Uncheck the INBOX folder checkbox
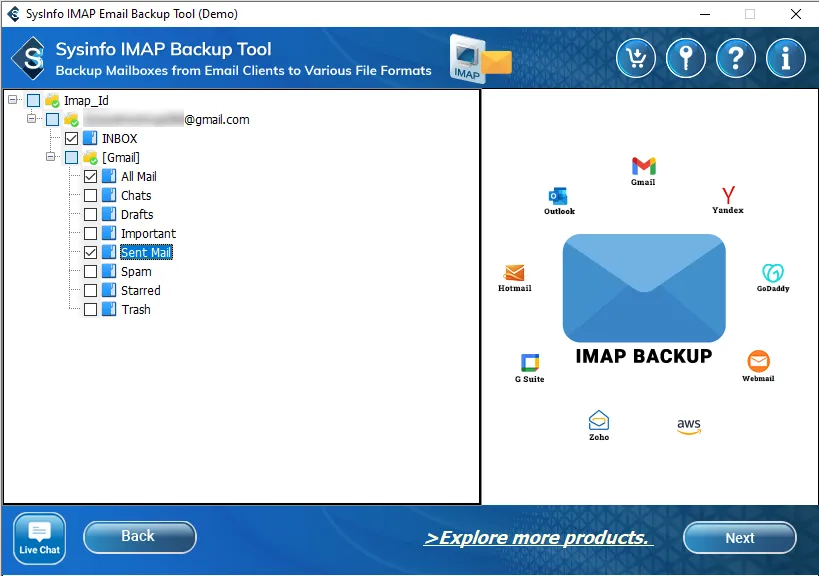 (x=72, y=139)
